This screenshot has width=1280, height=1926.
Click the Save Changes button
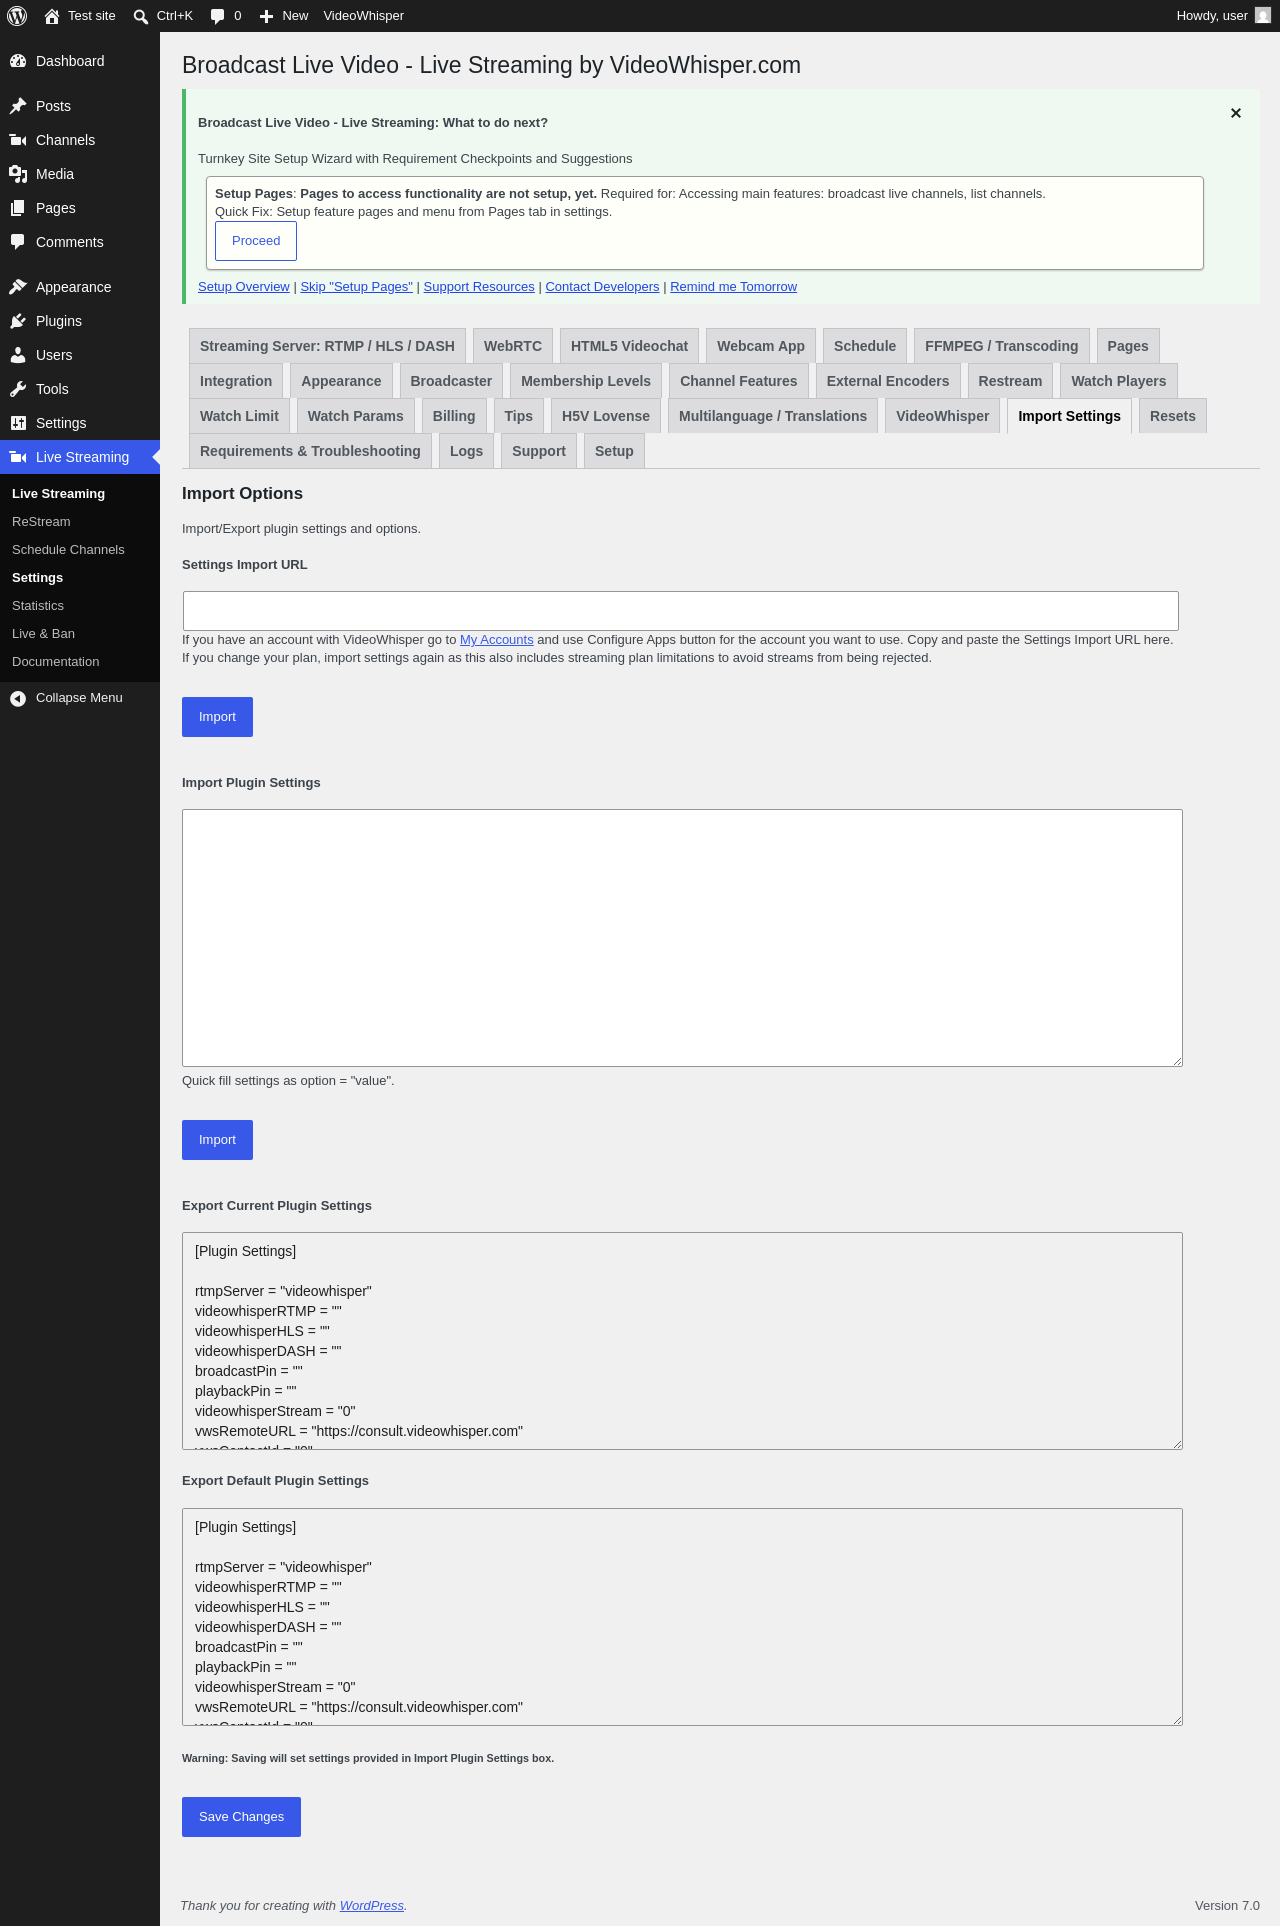click(241, 1817)
